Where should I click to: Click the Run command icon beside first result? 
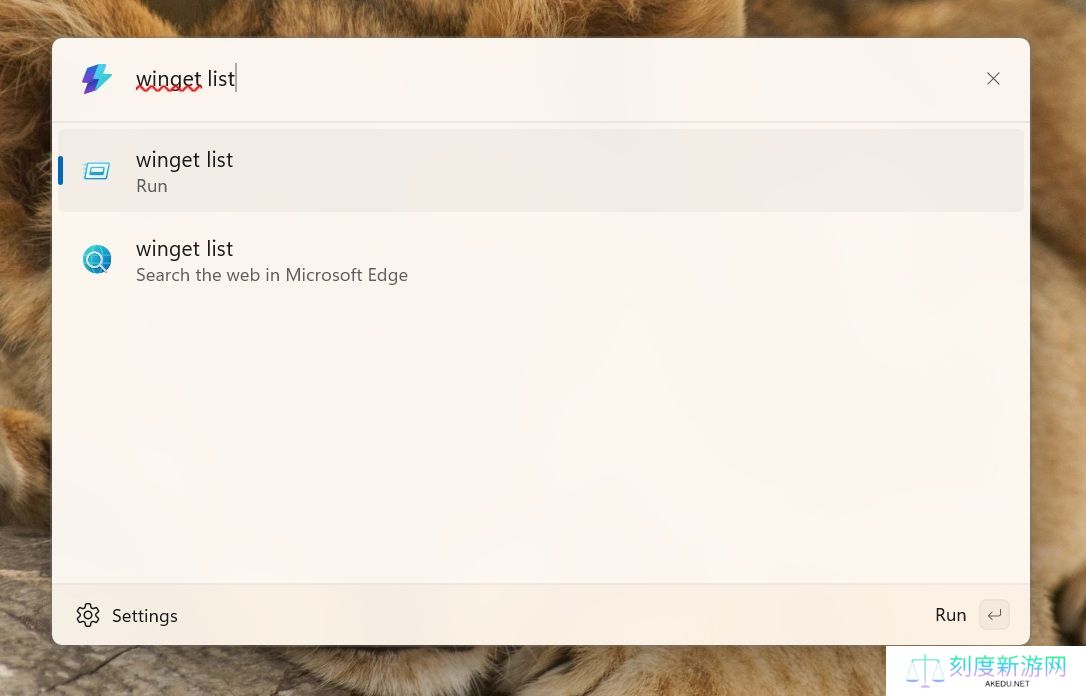click(x=97, y=171)
